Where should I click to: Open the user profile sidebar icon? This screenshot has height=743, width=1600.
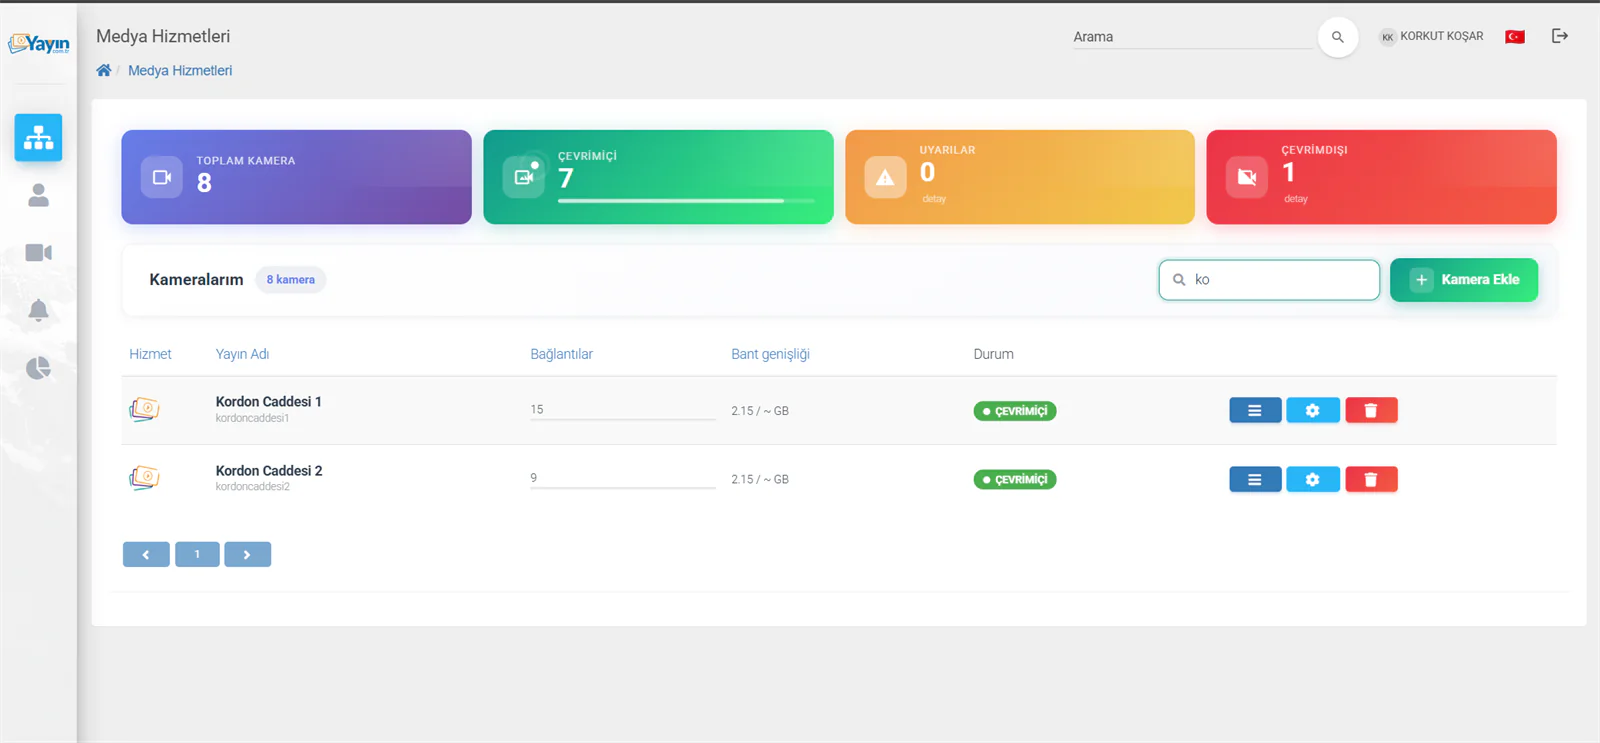38,195
